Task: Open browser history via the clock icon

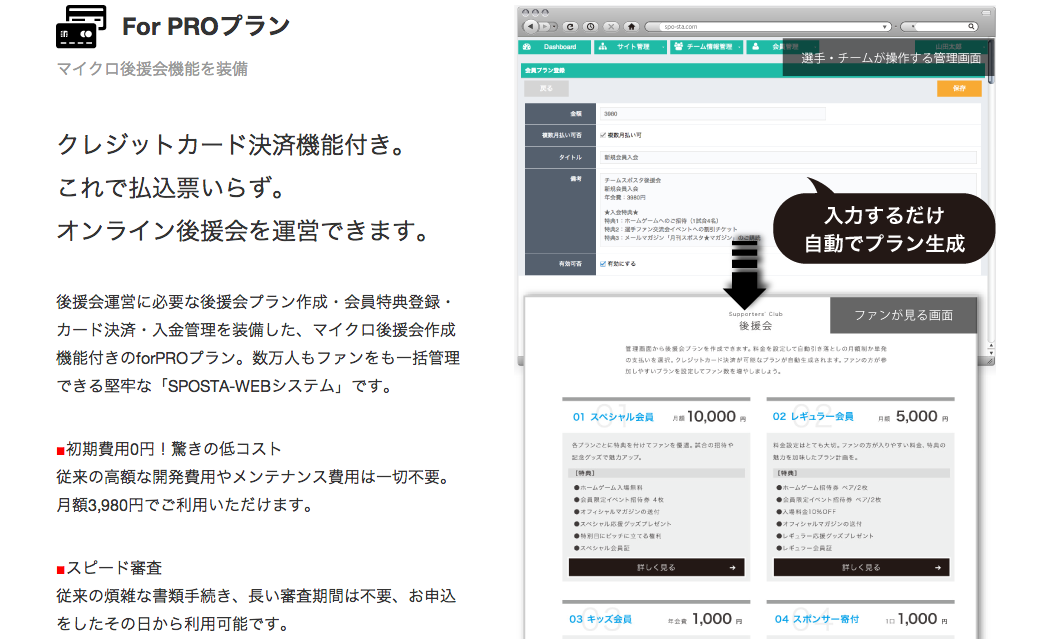Action: 591,27
